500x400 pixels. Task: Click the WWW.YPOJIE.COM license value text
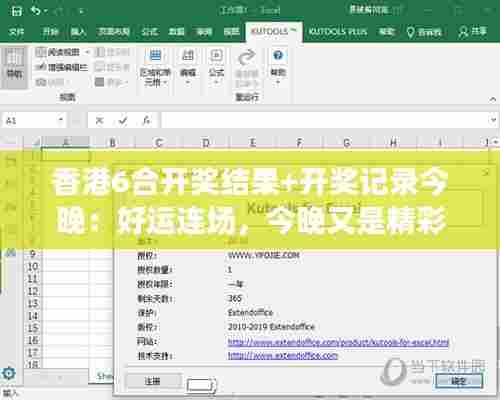coord(263,255)
